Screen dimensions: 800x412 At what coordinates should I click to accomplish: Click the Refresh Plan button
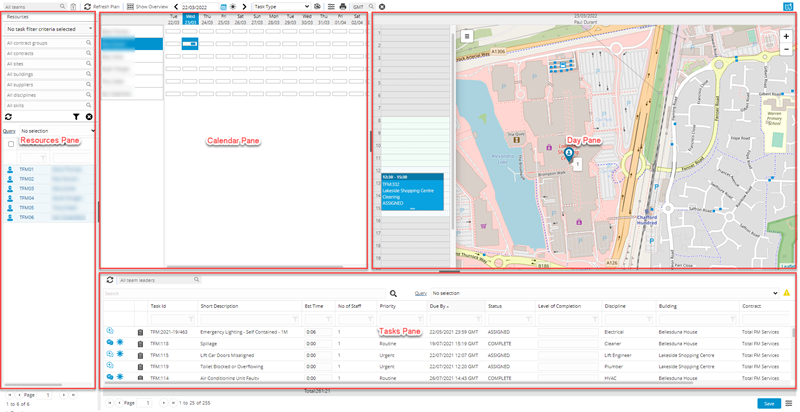(101, 6)
